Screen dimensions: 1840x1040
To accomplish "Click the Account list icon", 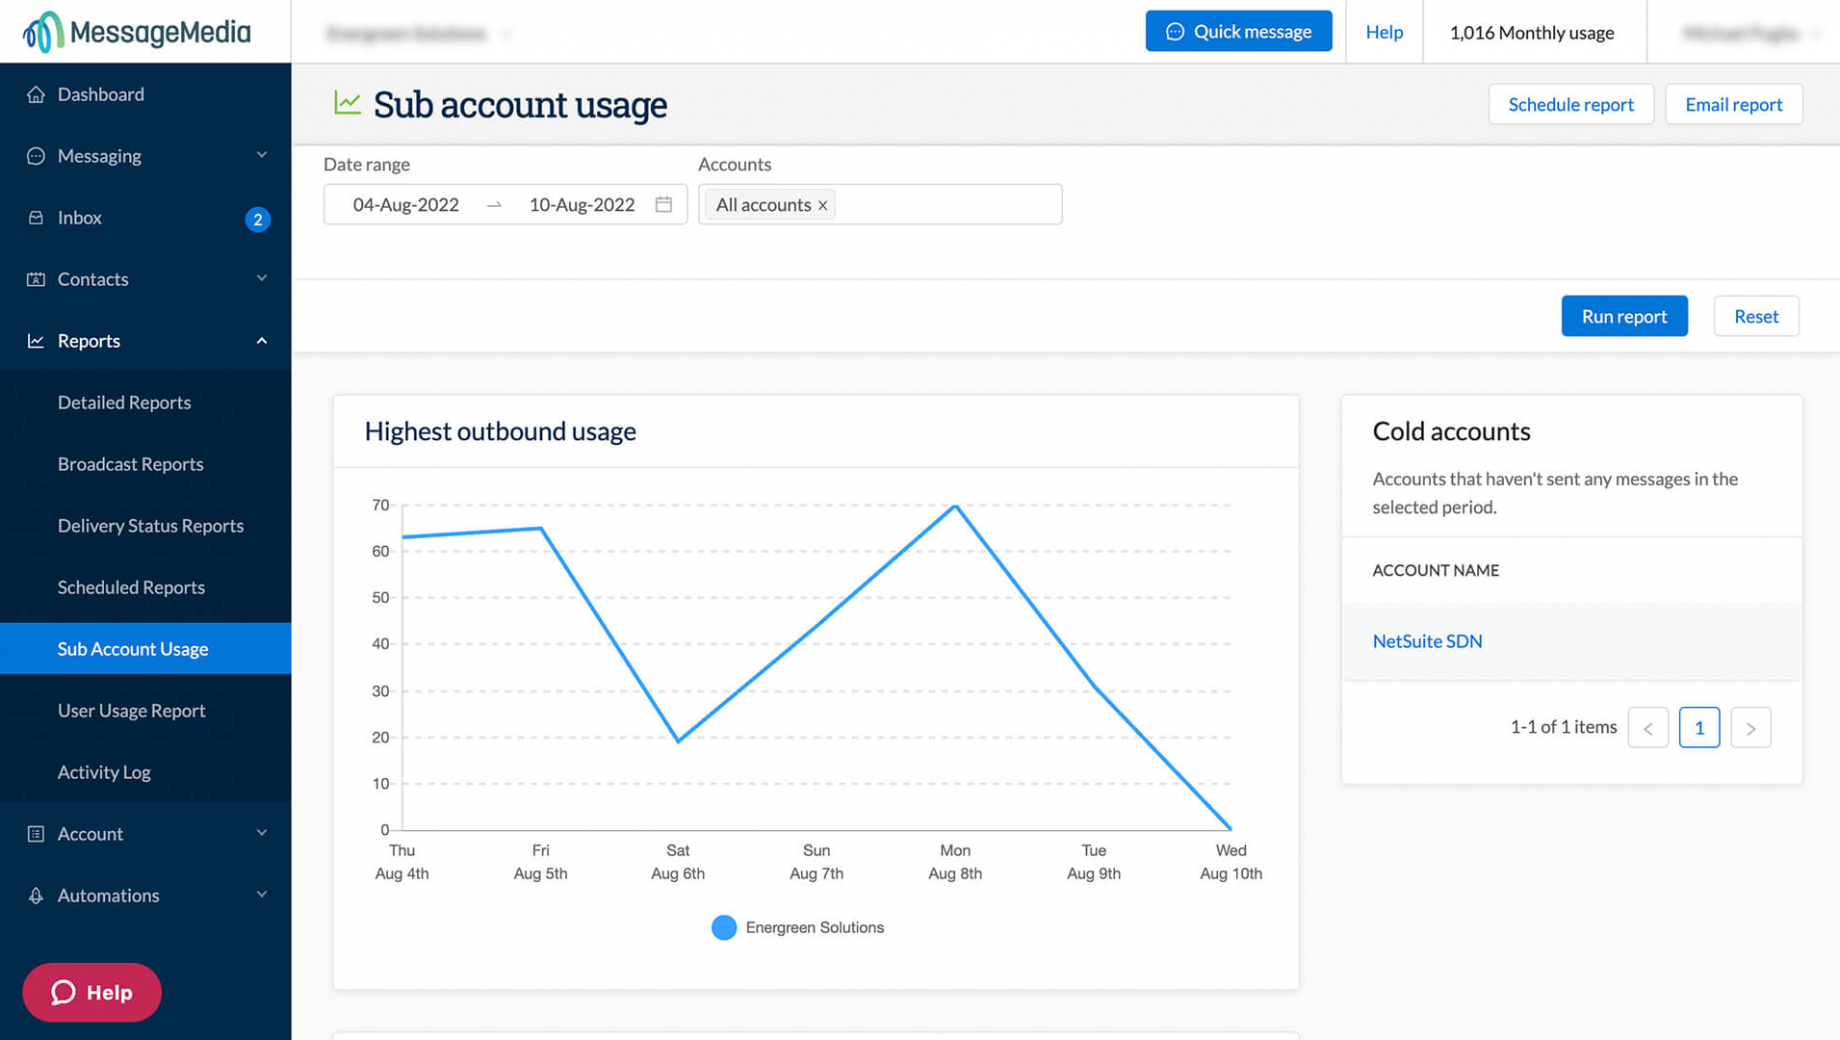I will point(36,834).
